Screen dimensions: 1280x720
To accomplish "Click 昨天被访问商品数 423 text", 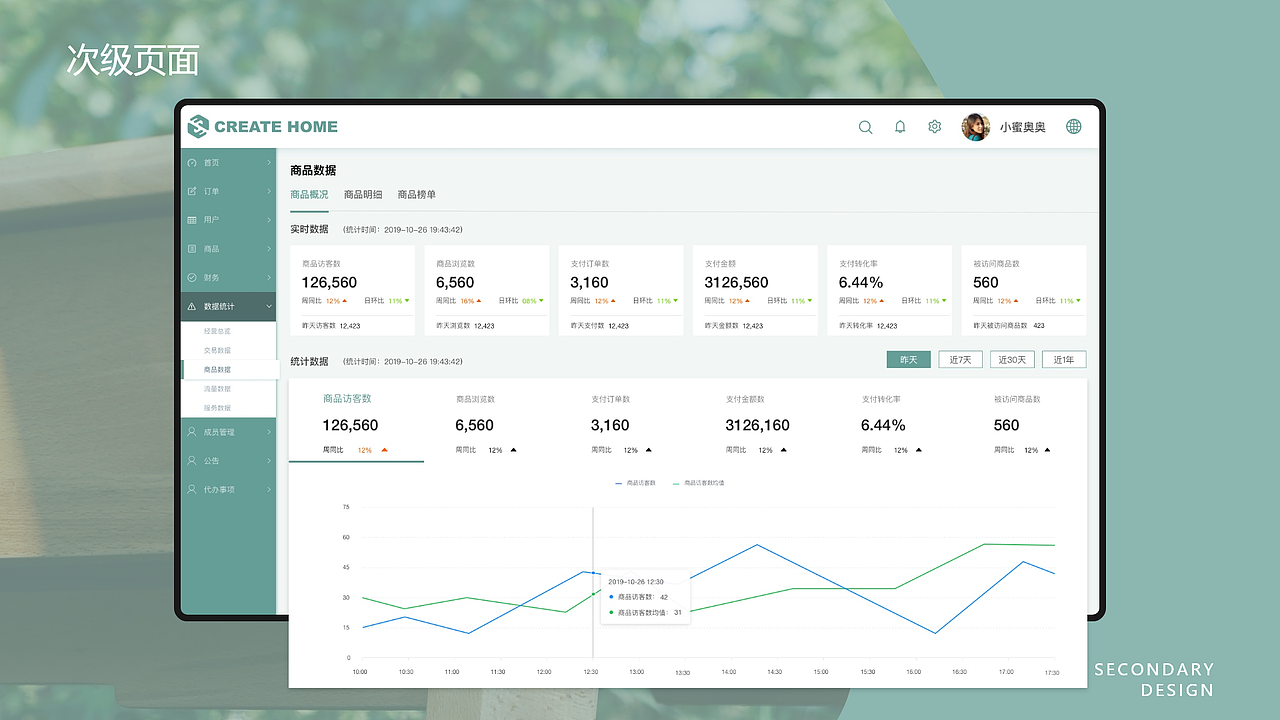I will coord(1009,326).
